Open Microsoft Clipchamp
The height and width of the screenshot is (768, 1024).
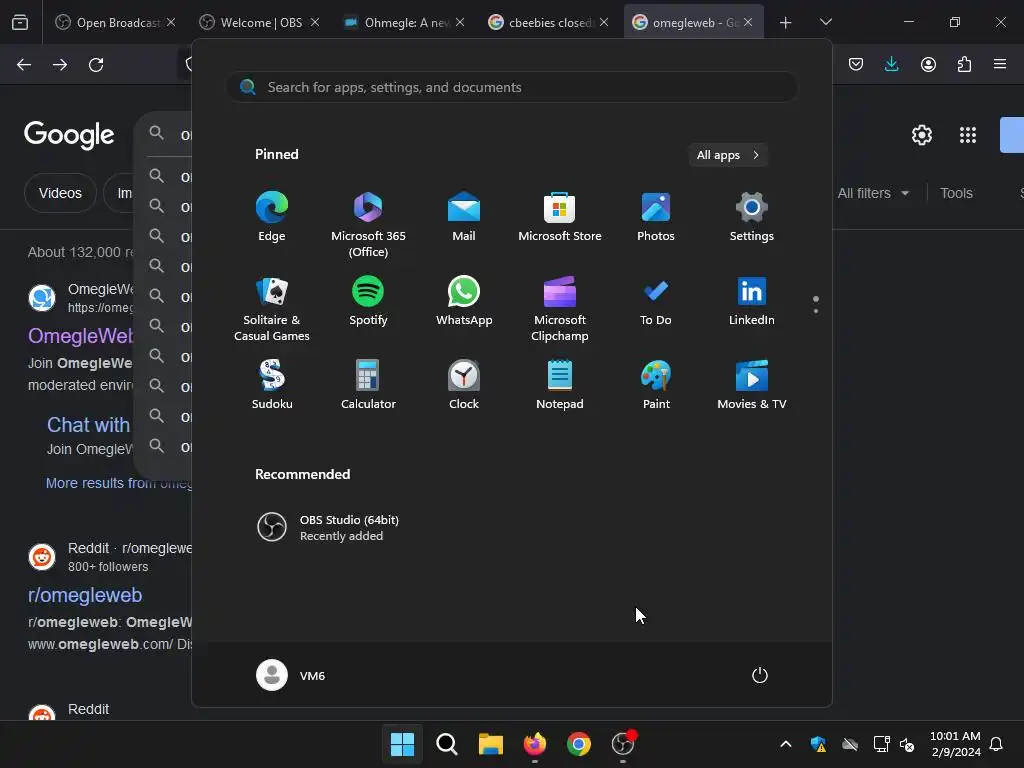tap(560, 308)
